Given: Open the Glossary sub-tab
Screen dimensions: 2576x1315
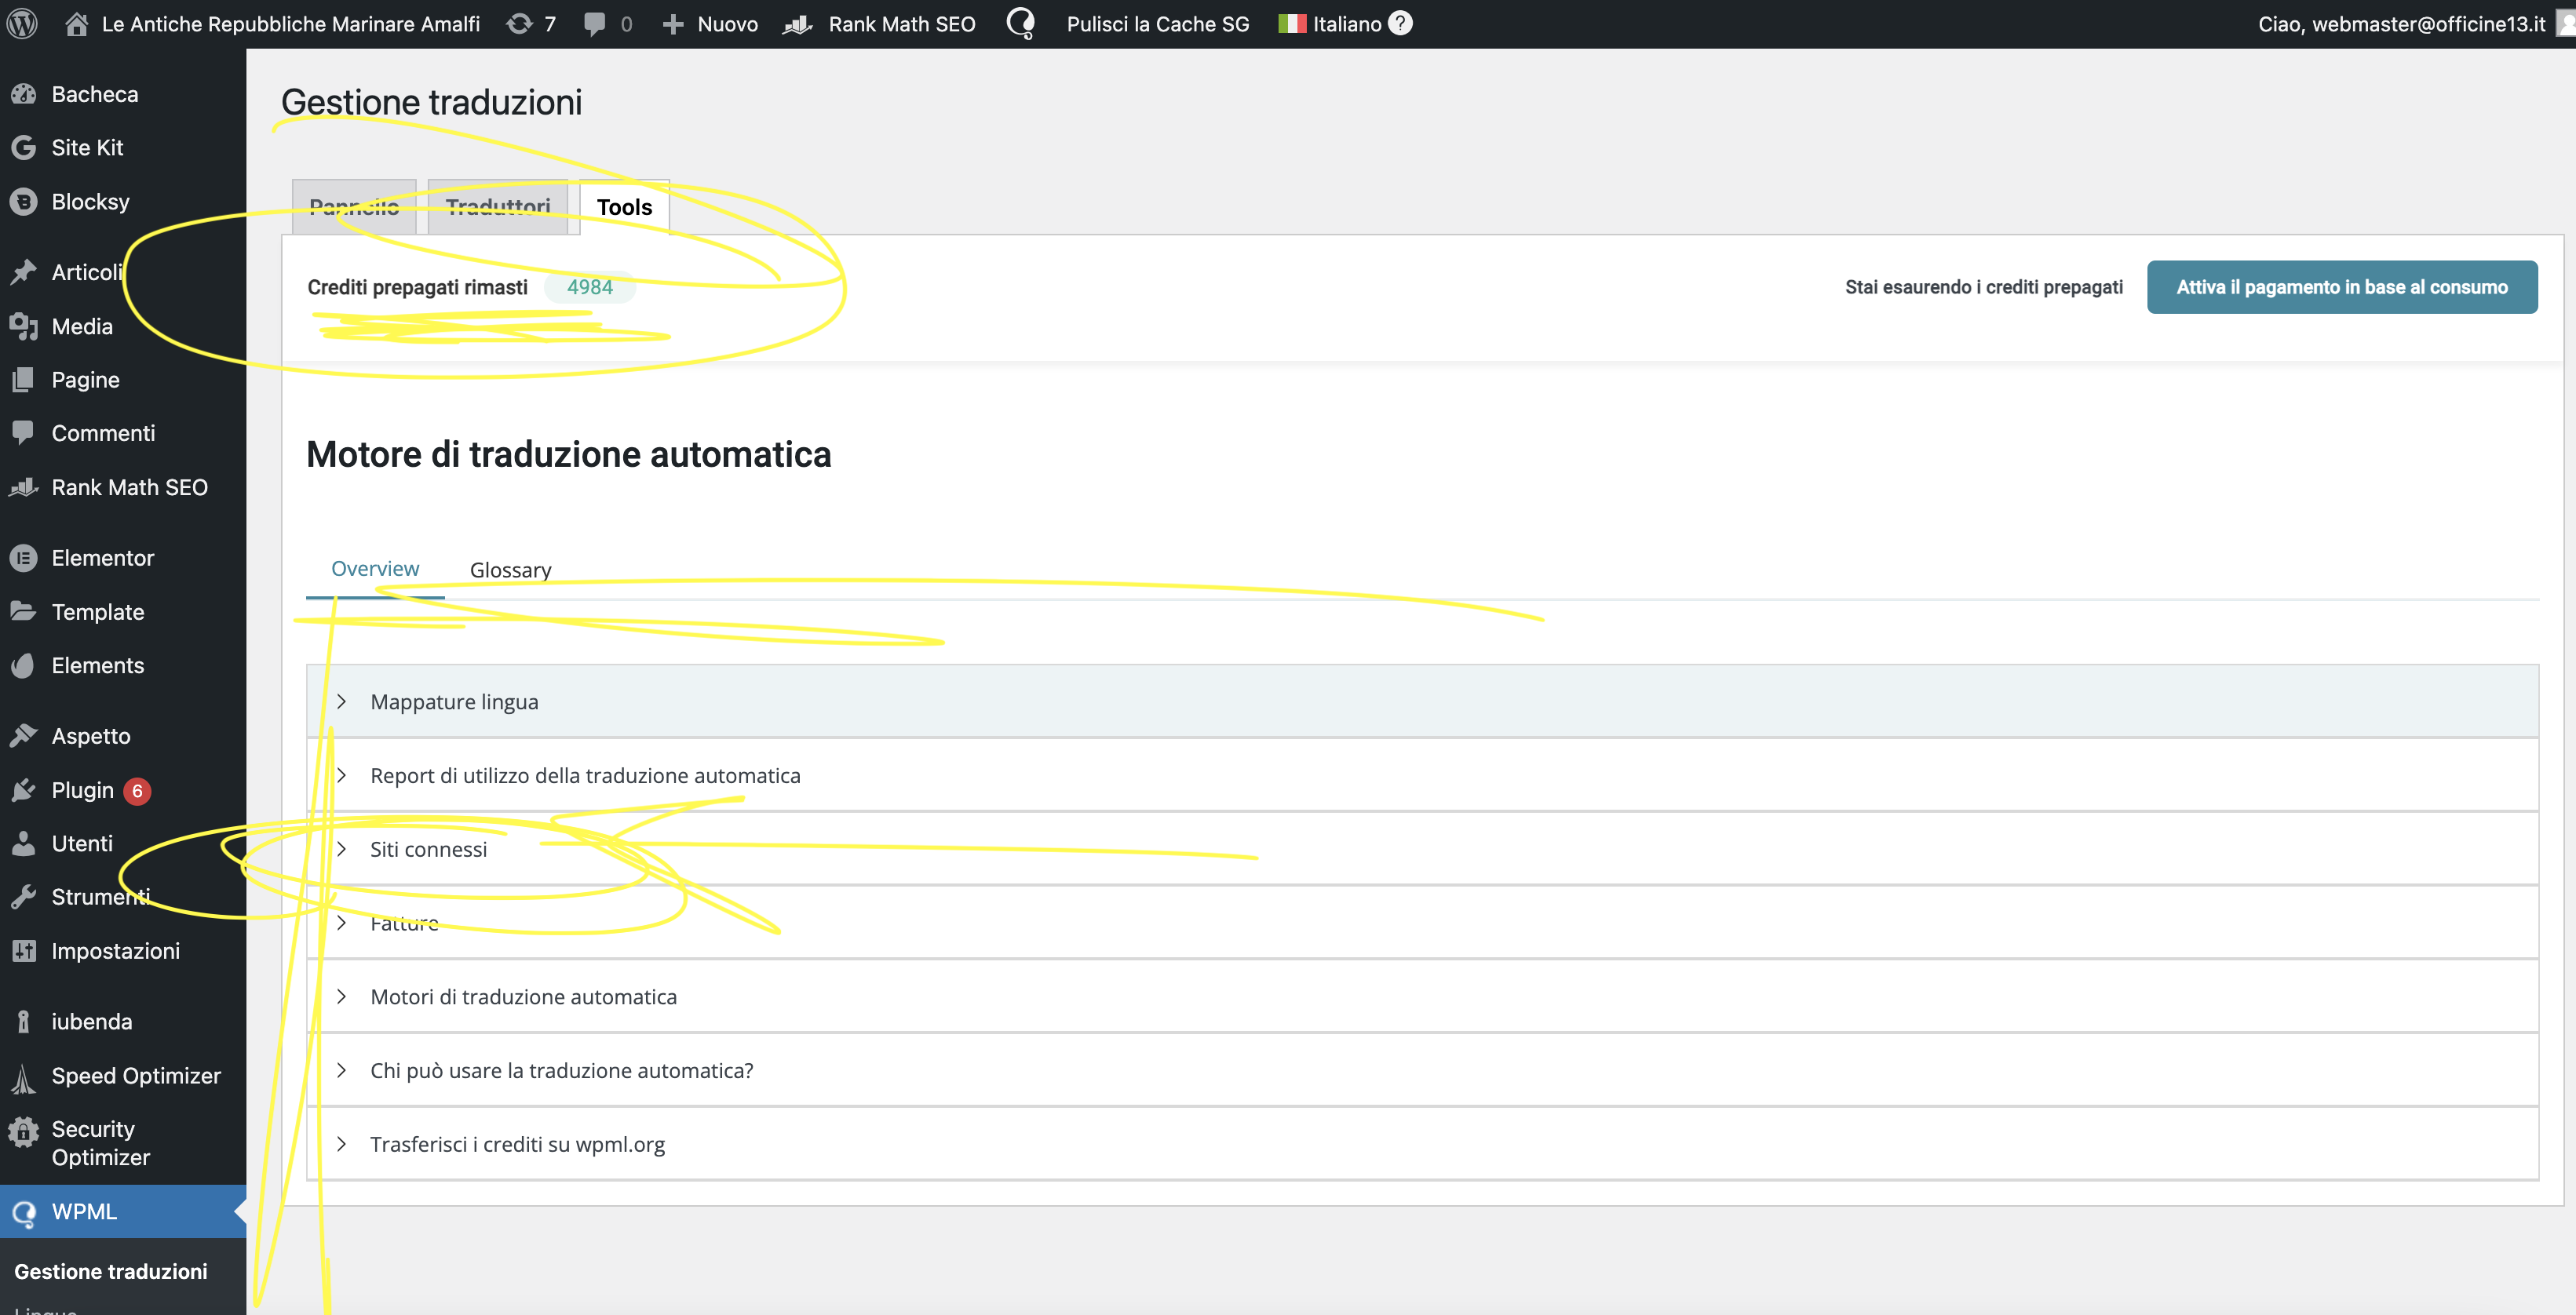Looking at the screenshot, I should tap(510, 569).
